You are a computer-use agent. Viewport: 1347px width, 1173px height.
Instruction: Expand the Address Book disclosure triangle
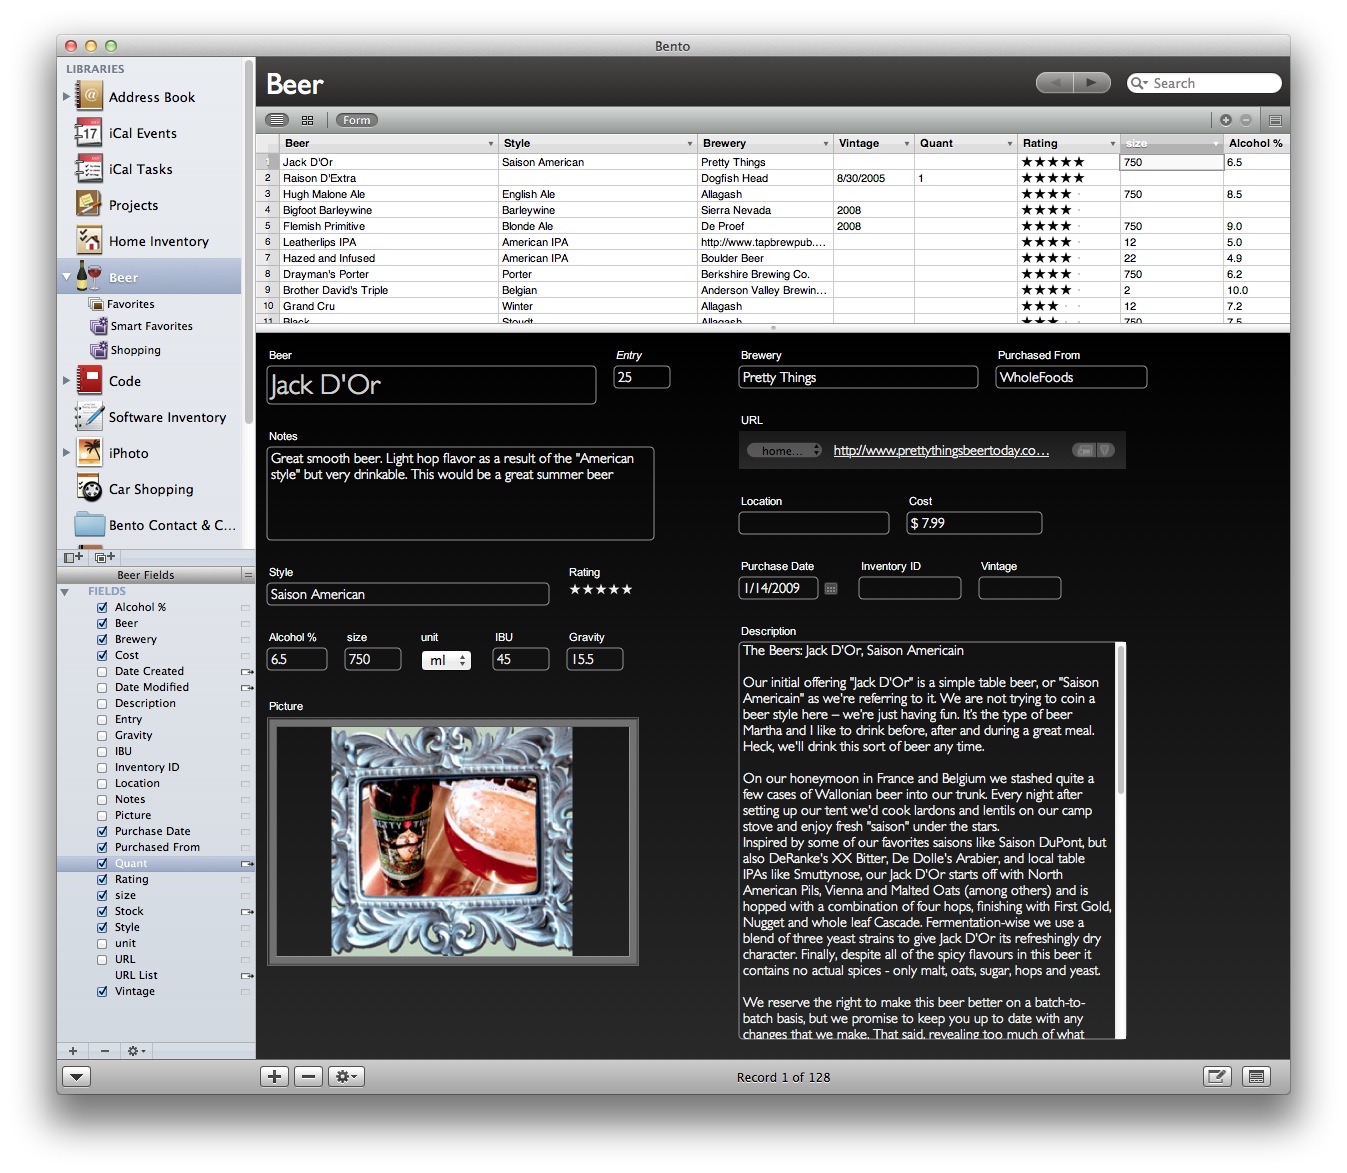[x=67, y=97]
